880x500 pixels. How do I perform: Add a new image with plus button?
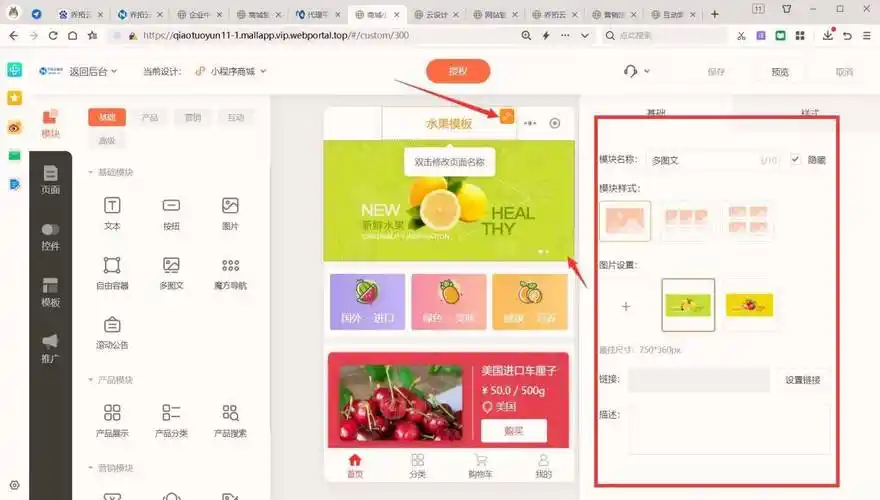[626, 306]
